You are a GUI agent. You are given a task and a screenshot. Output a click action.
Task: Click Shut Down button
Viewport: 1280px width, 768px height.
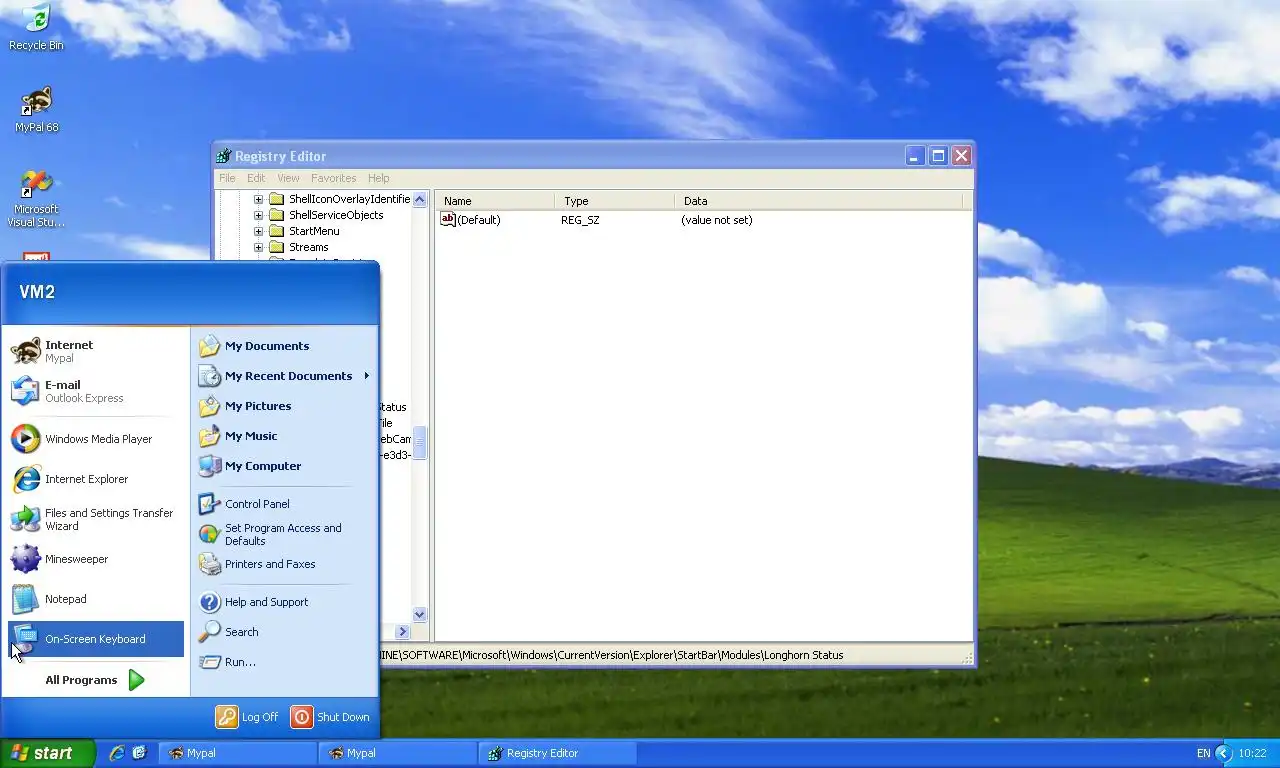[331, 717]
